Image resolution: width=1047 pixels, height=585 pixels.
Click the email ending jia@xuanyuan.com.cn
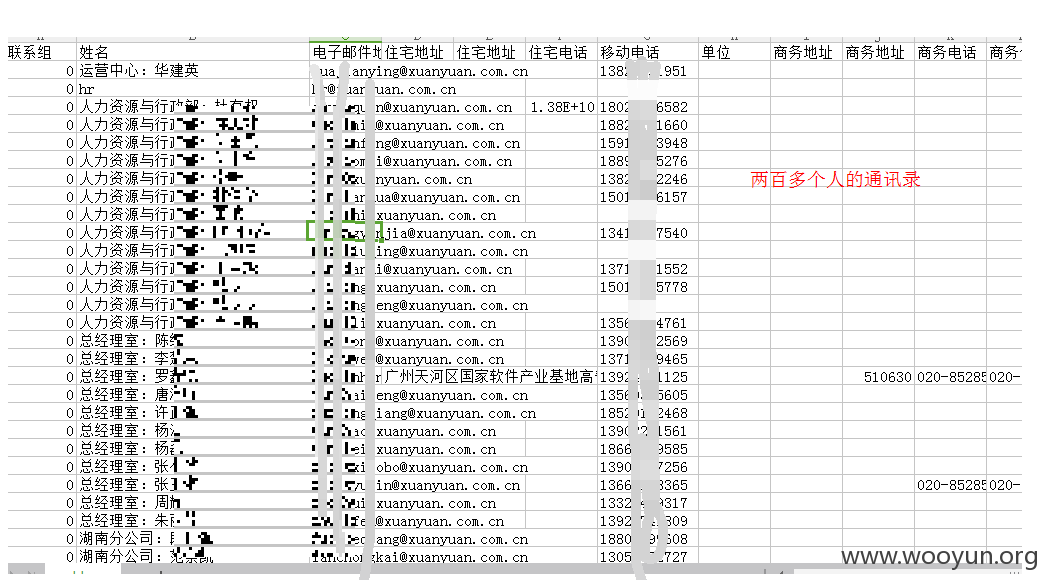424,233
